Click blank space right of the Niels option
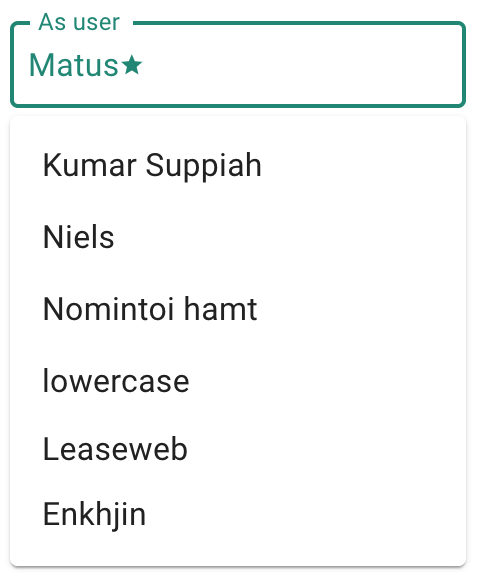 (289, 237)
